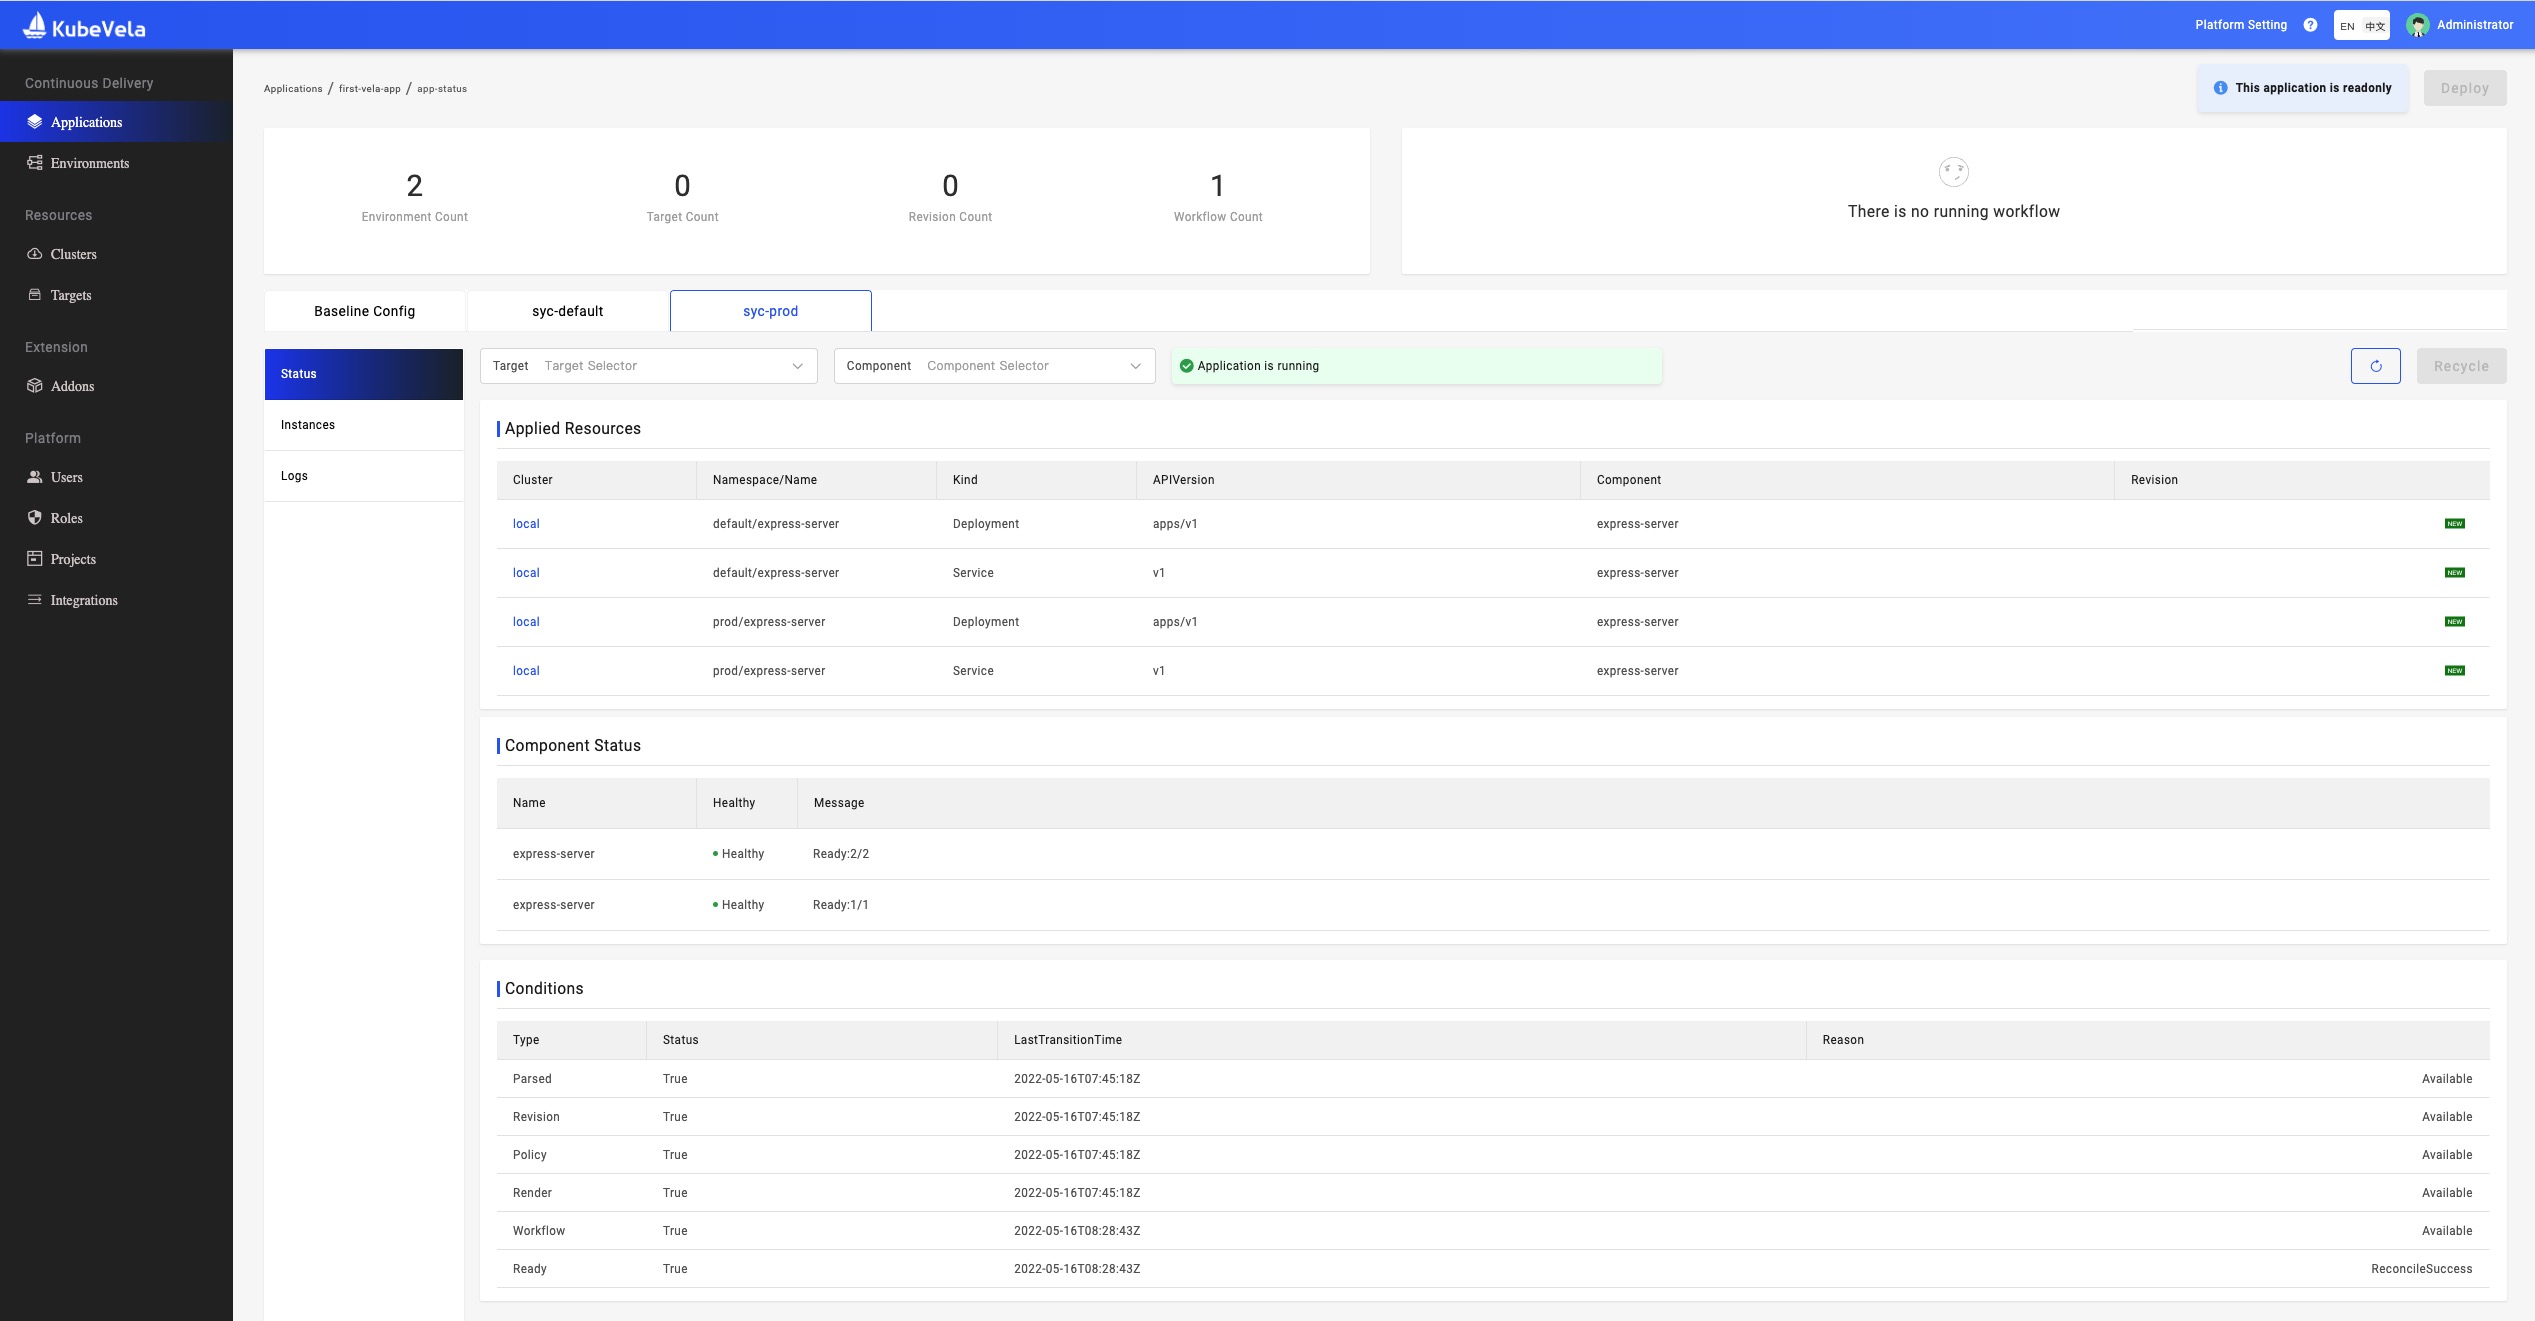Click the Addons cube icon
The image size is (2535, 1321).
click(x=35, y=386)
